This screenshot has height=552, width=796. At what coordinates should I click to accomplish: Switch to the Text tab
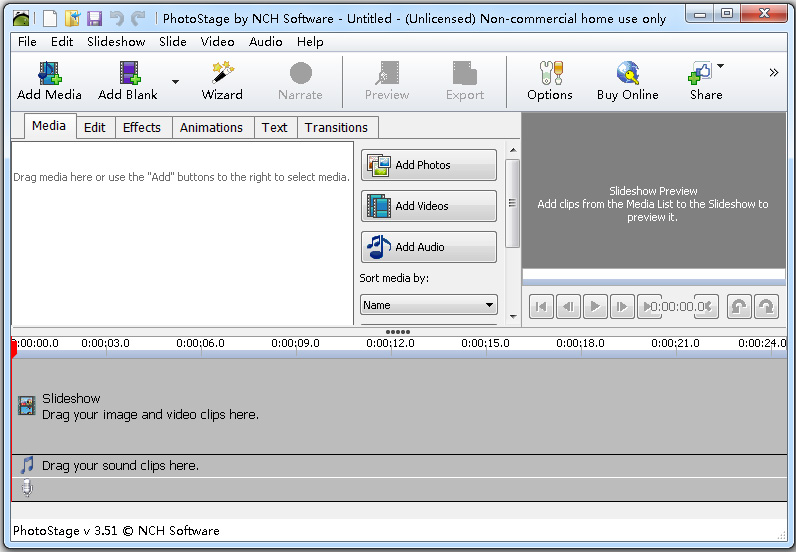tap(275, 127)
